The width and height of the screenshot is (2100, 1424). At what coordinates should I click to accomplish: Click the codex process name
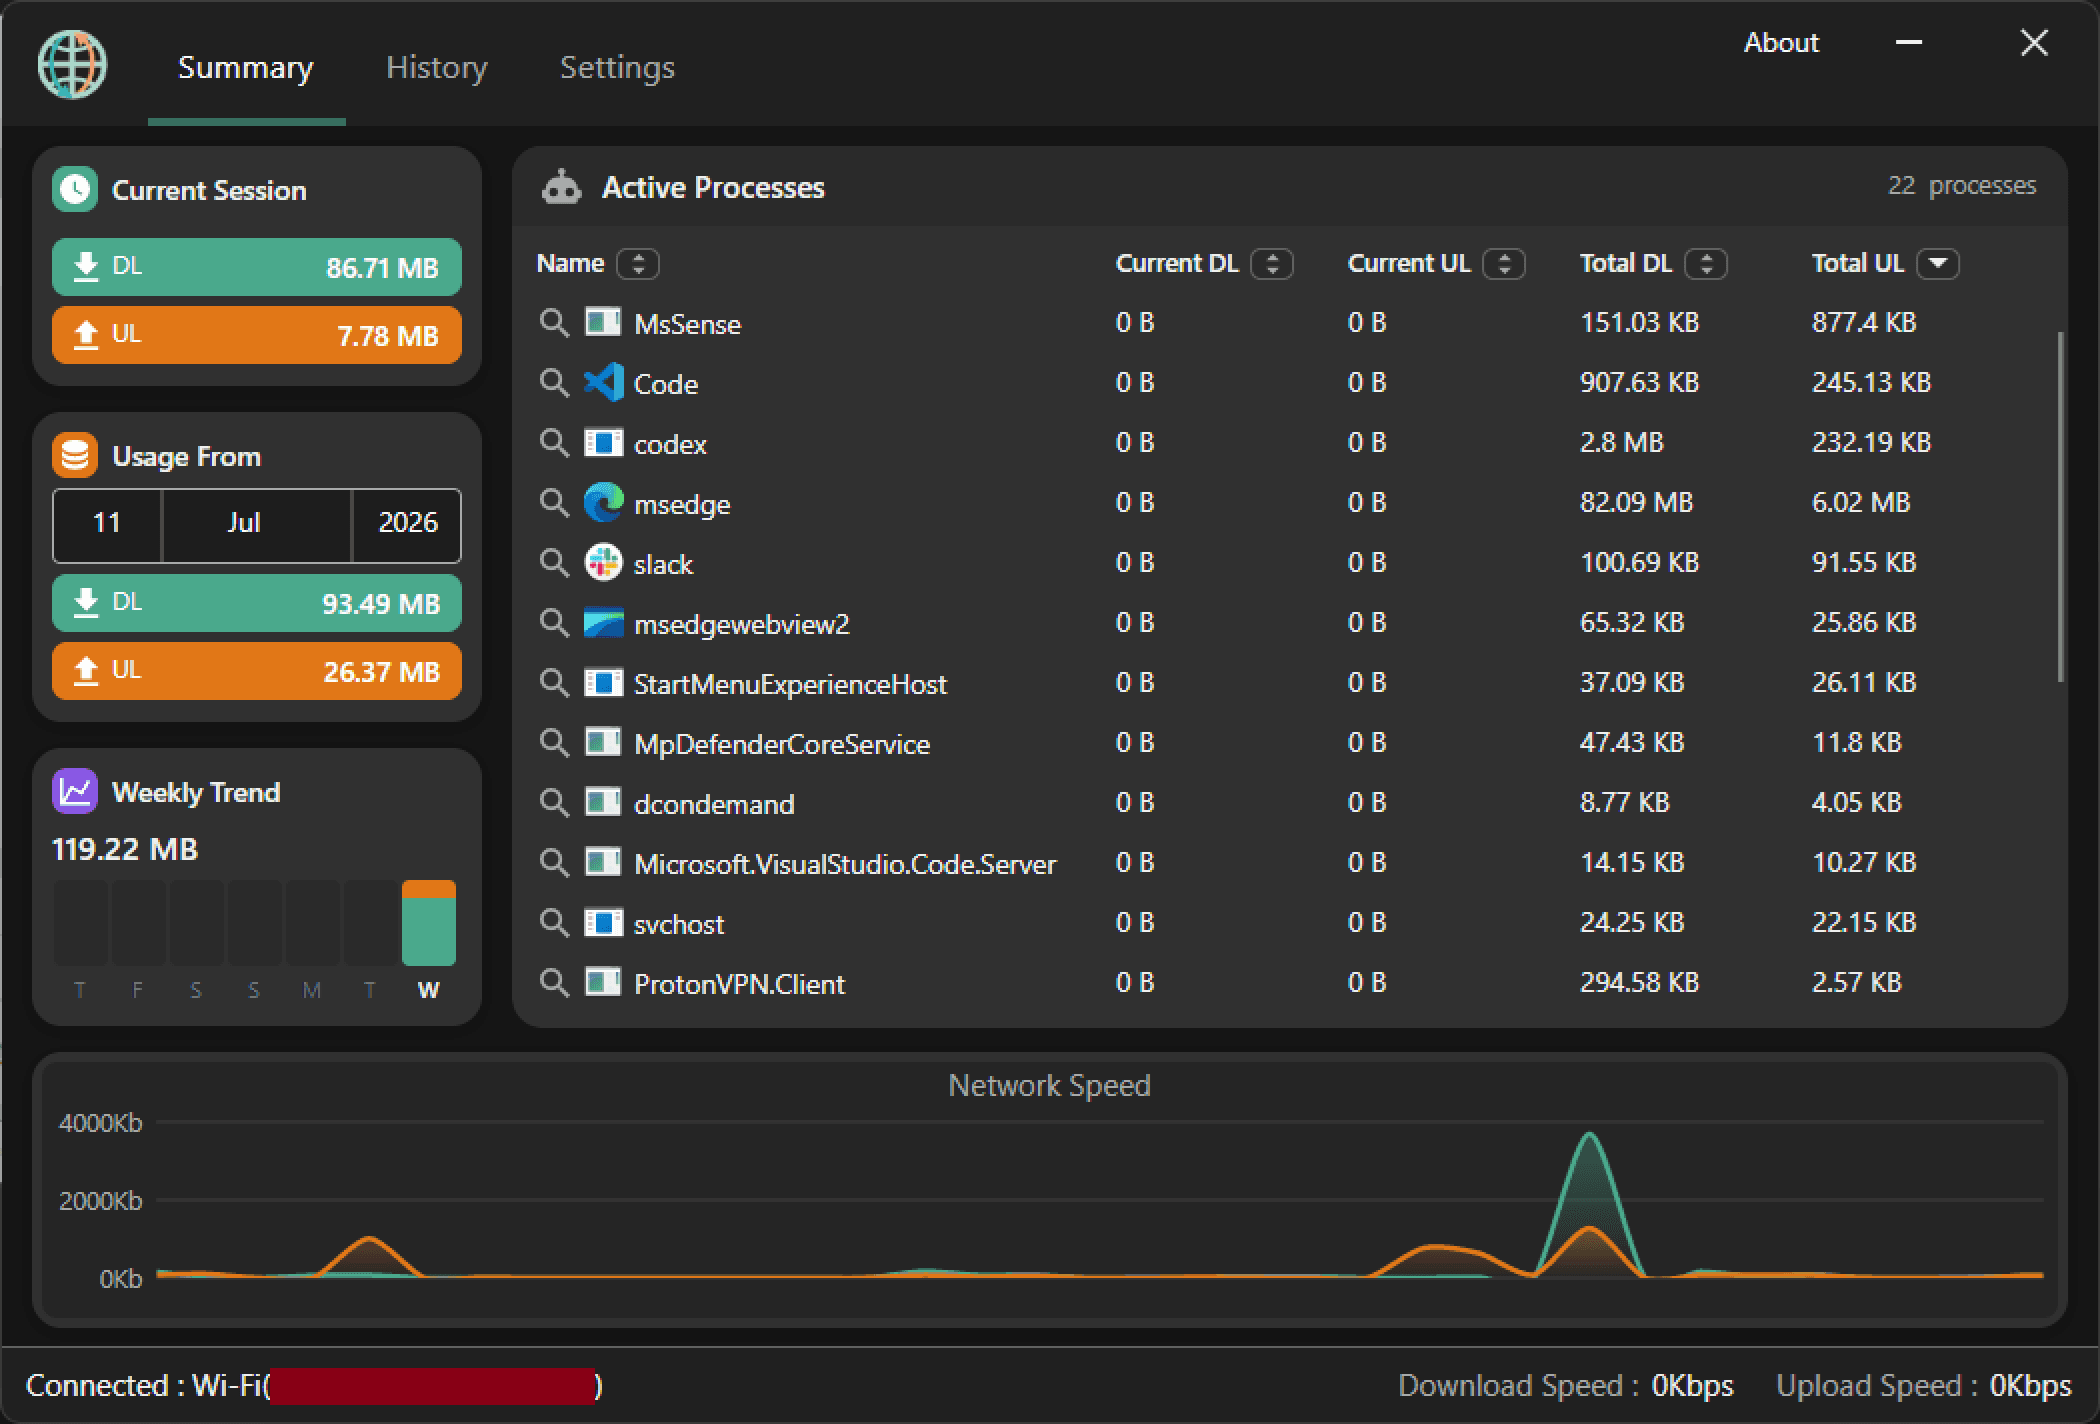(670, 444)
